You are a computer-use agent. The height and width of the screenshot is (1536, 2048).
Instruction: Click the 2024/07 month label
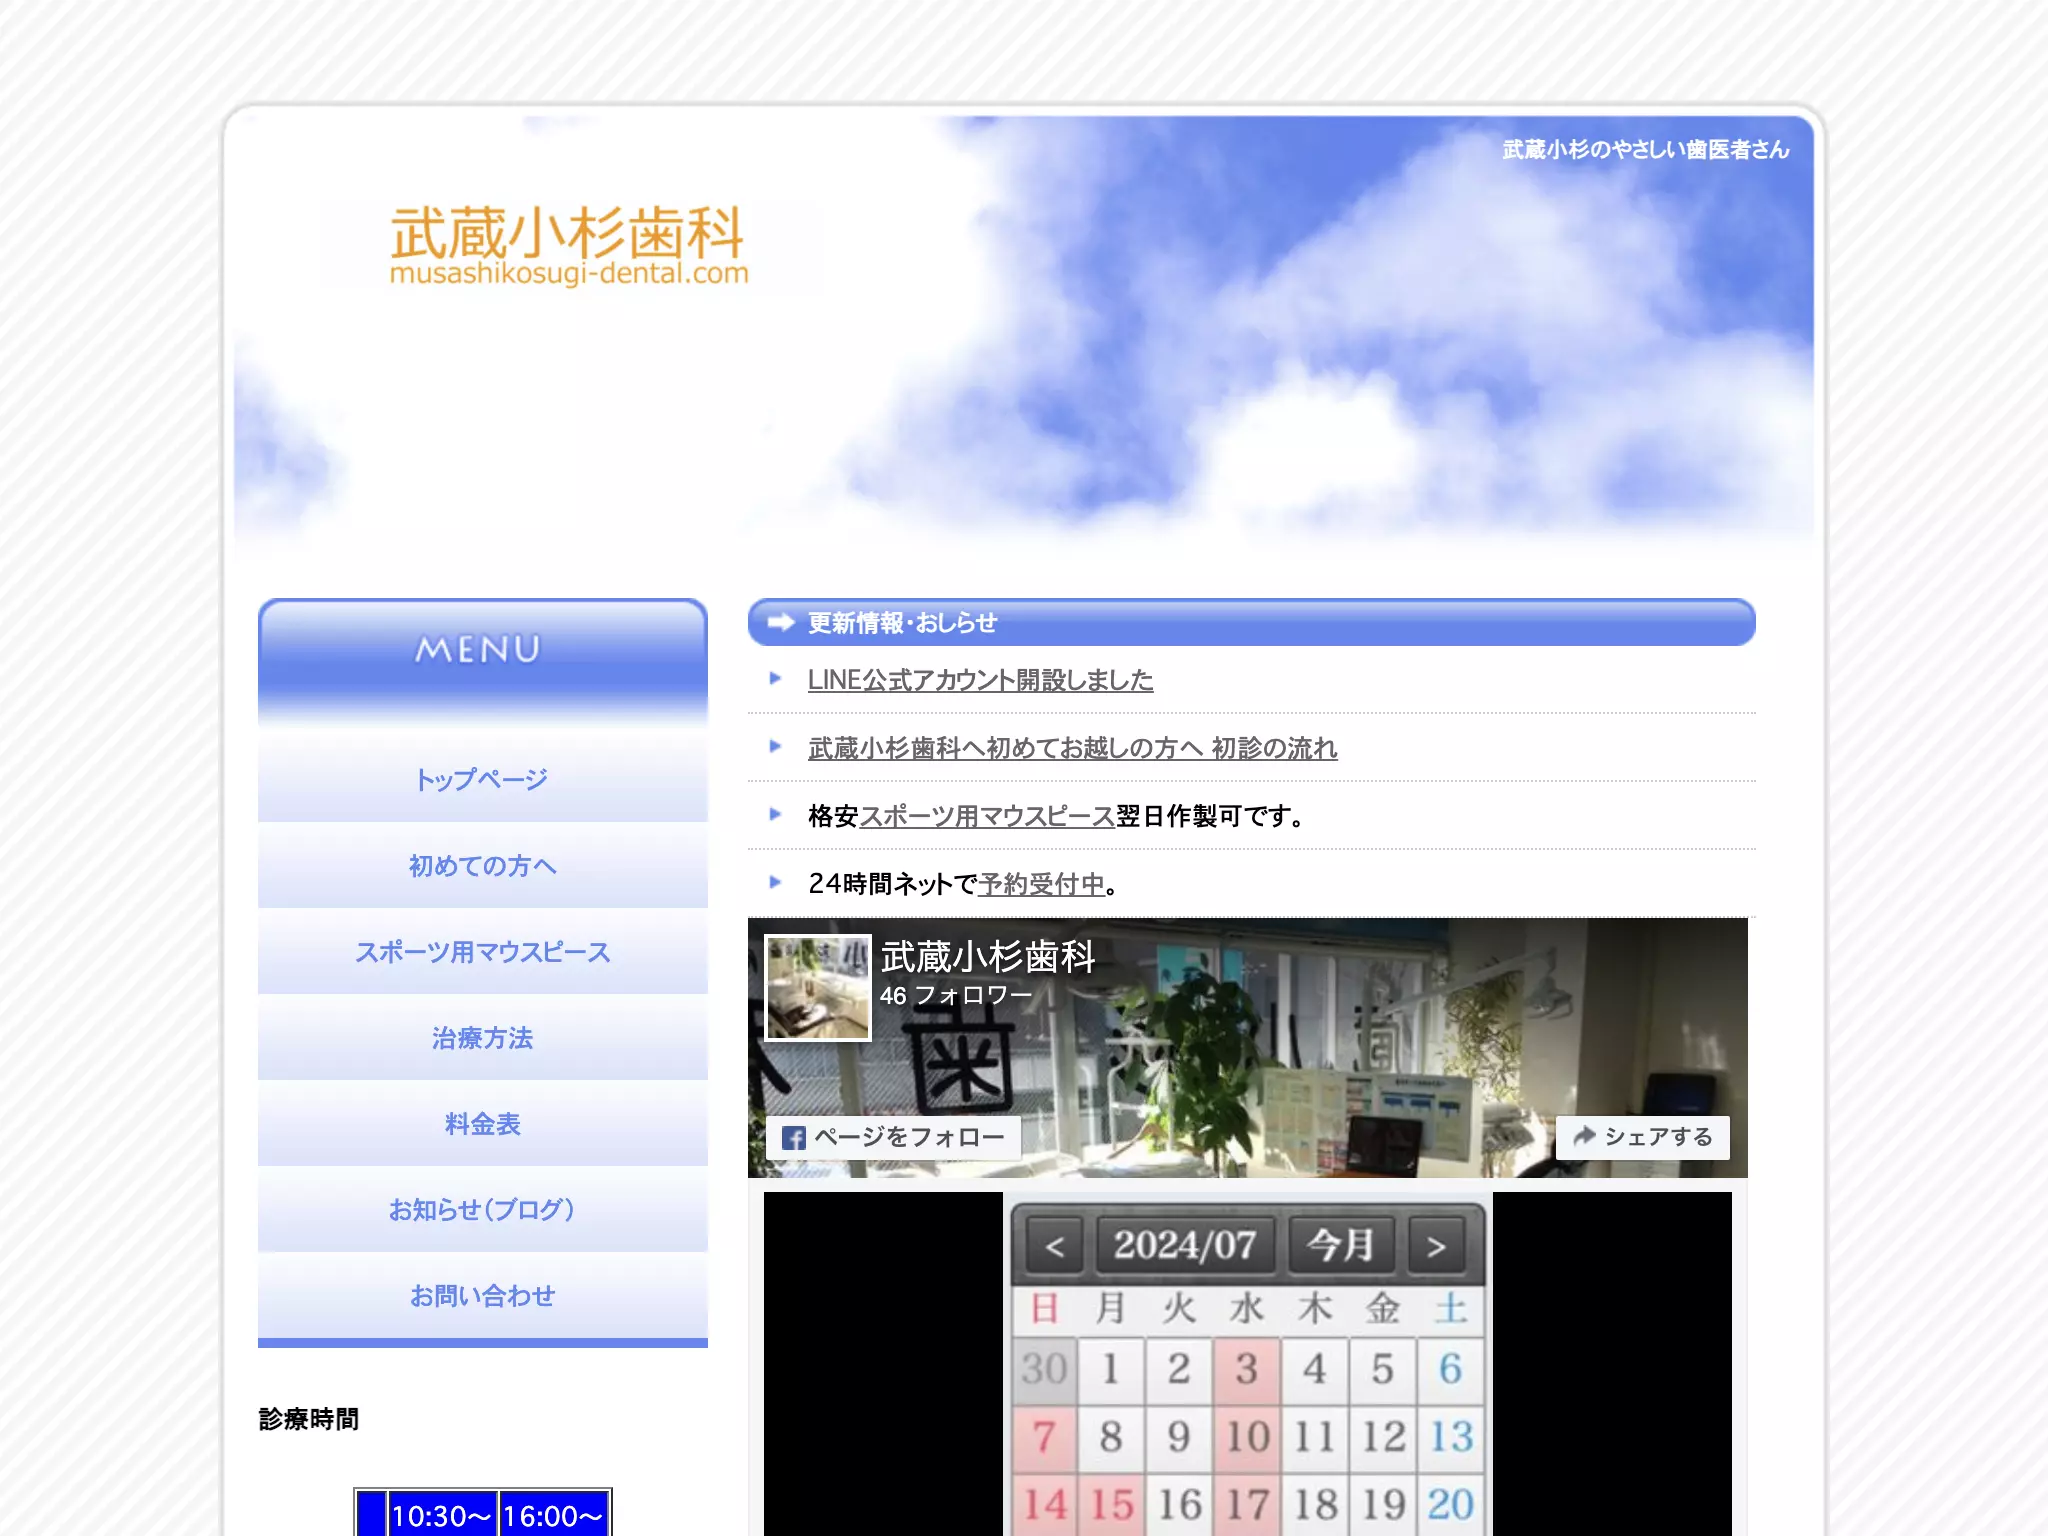pyautogui.click(x=1185, y=1246)
